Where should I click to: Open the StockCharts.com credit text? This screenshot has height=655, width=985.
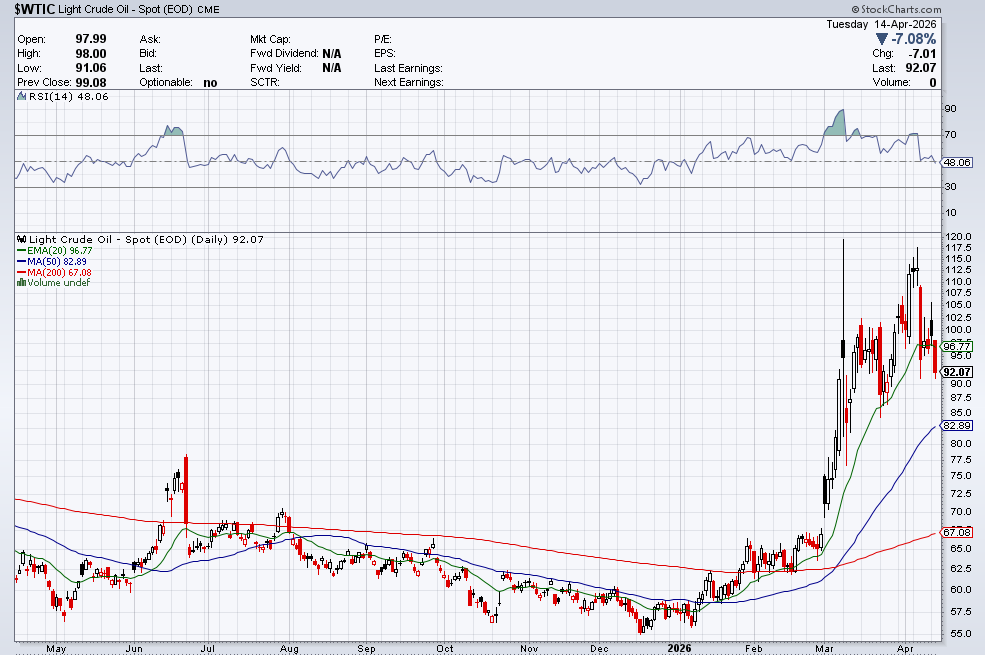coord(896,9)
